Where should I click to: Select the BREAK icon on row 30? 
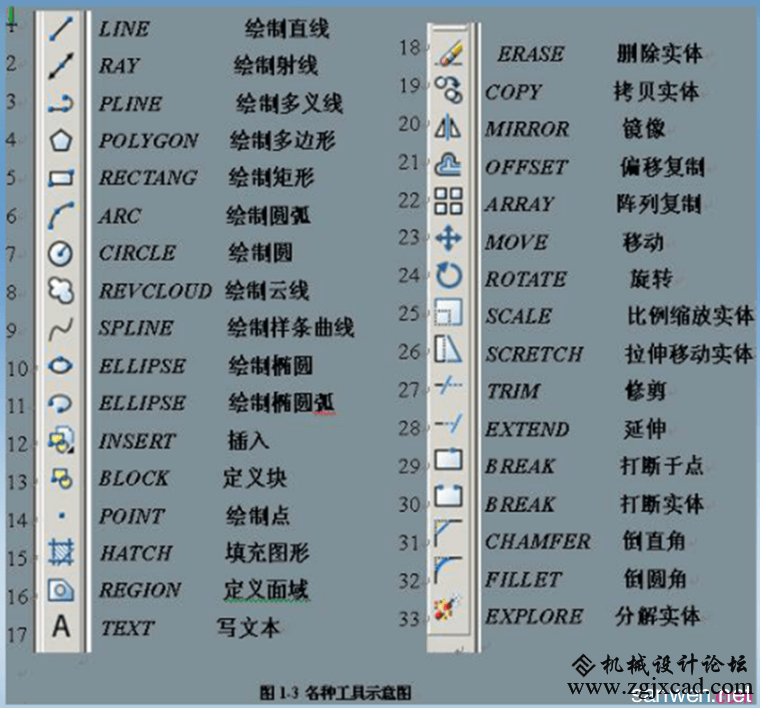point(448,496)
